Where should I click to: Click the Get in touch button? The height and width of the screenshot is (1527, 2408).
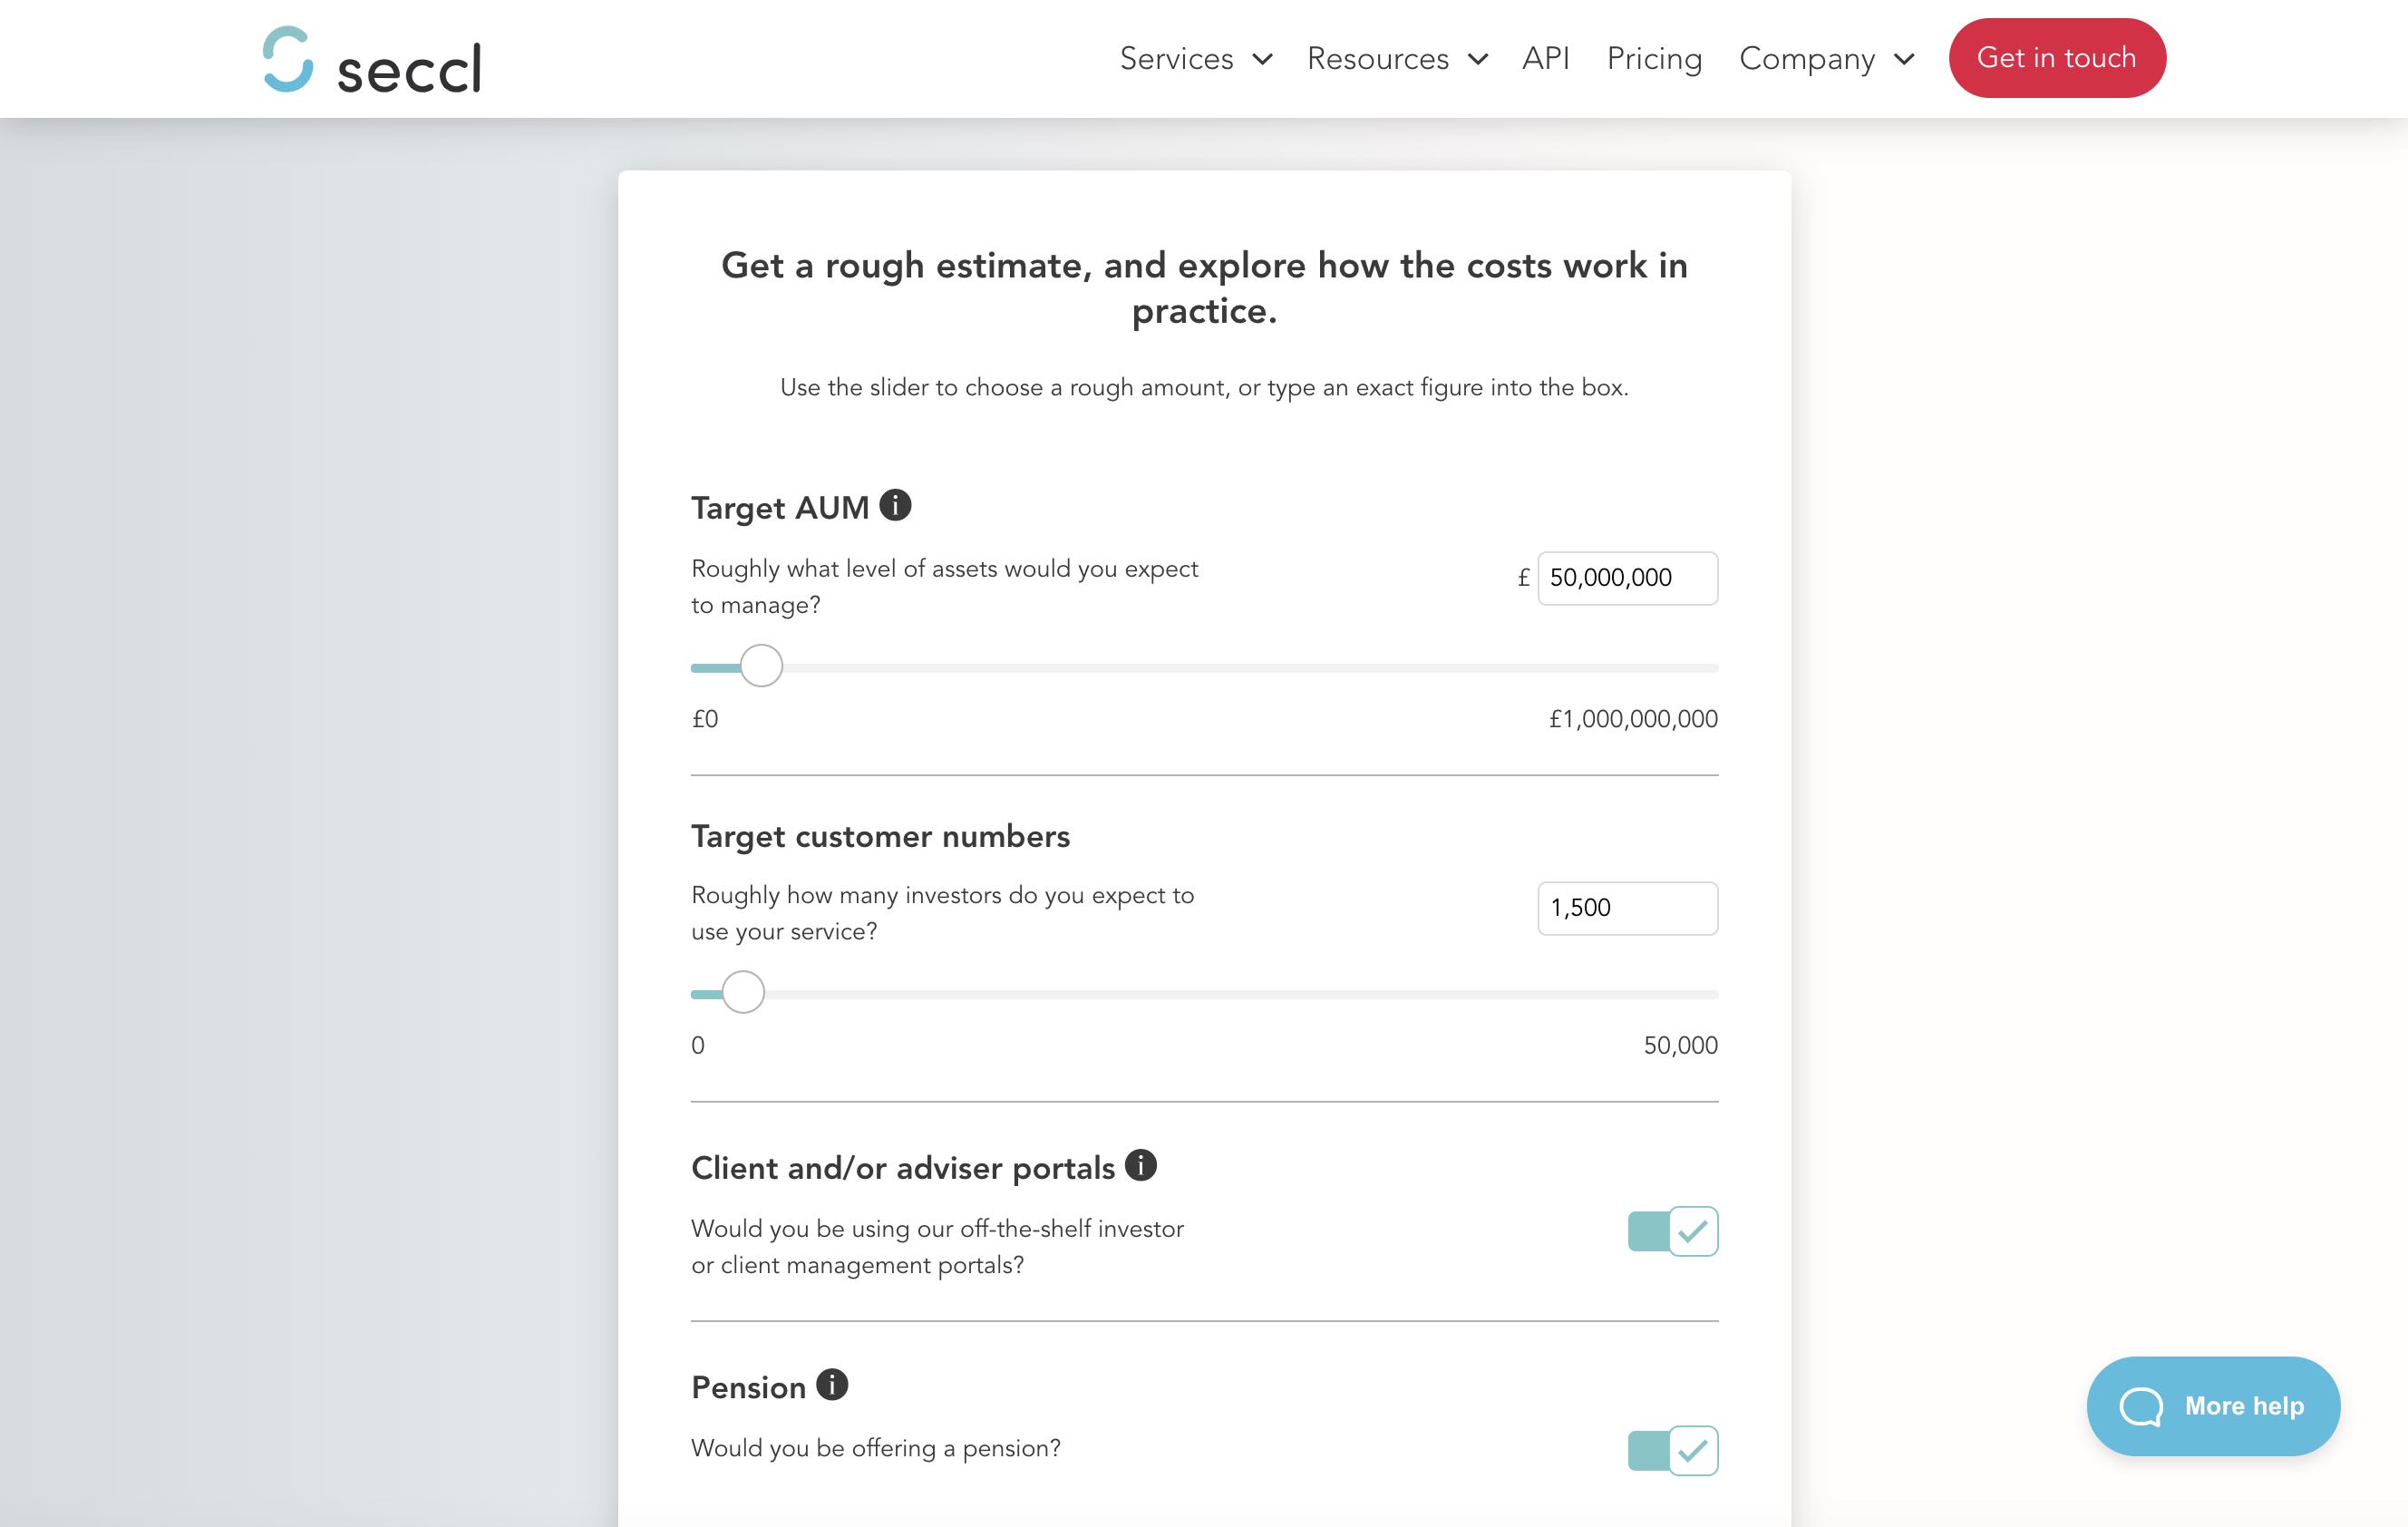[x=2056, y=57]
